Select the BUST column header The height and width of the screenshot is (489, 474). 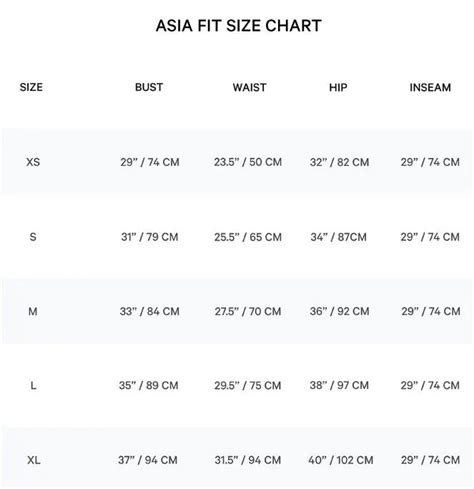(149, 87)
